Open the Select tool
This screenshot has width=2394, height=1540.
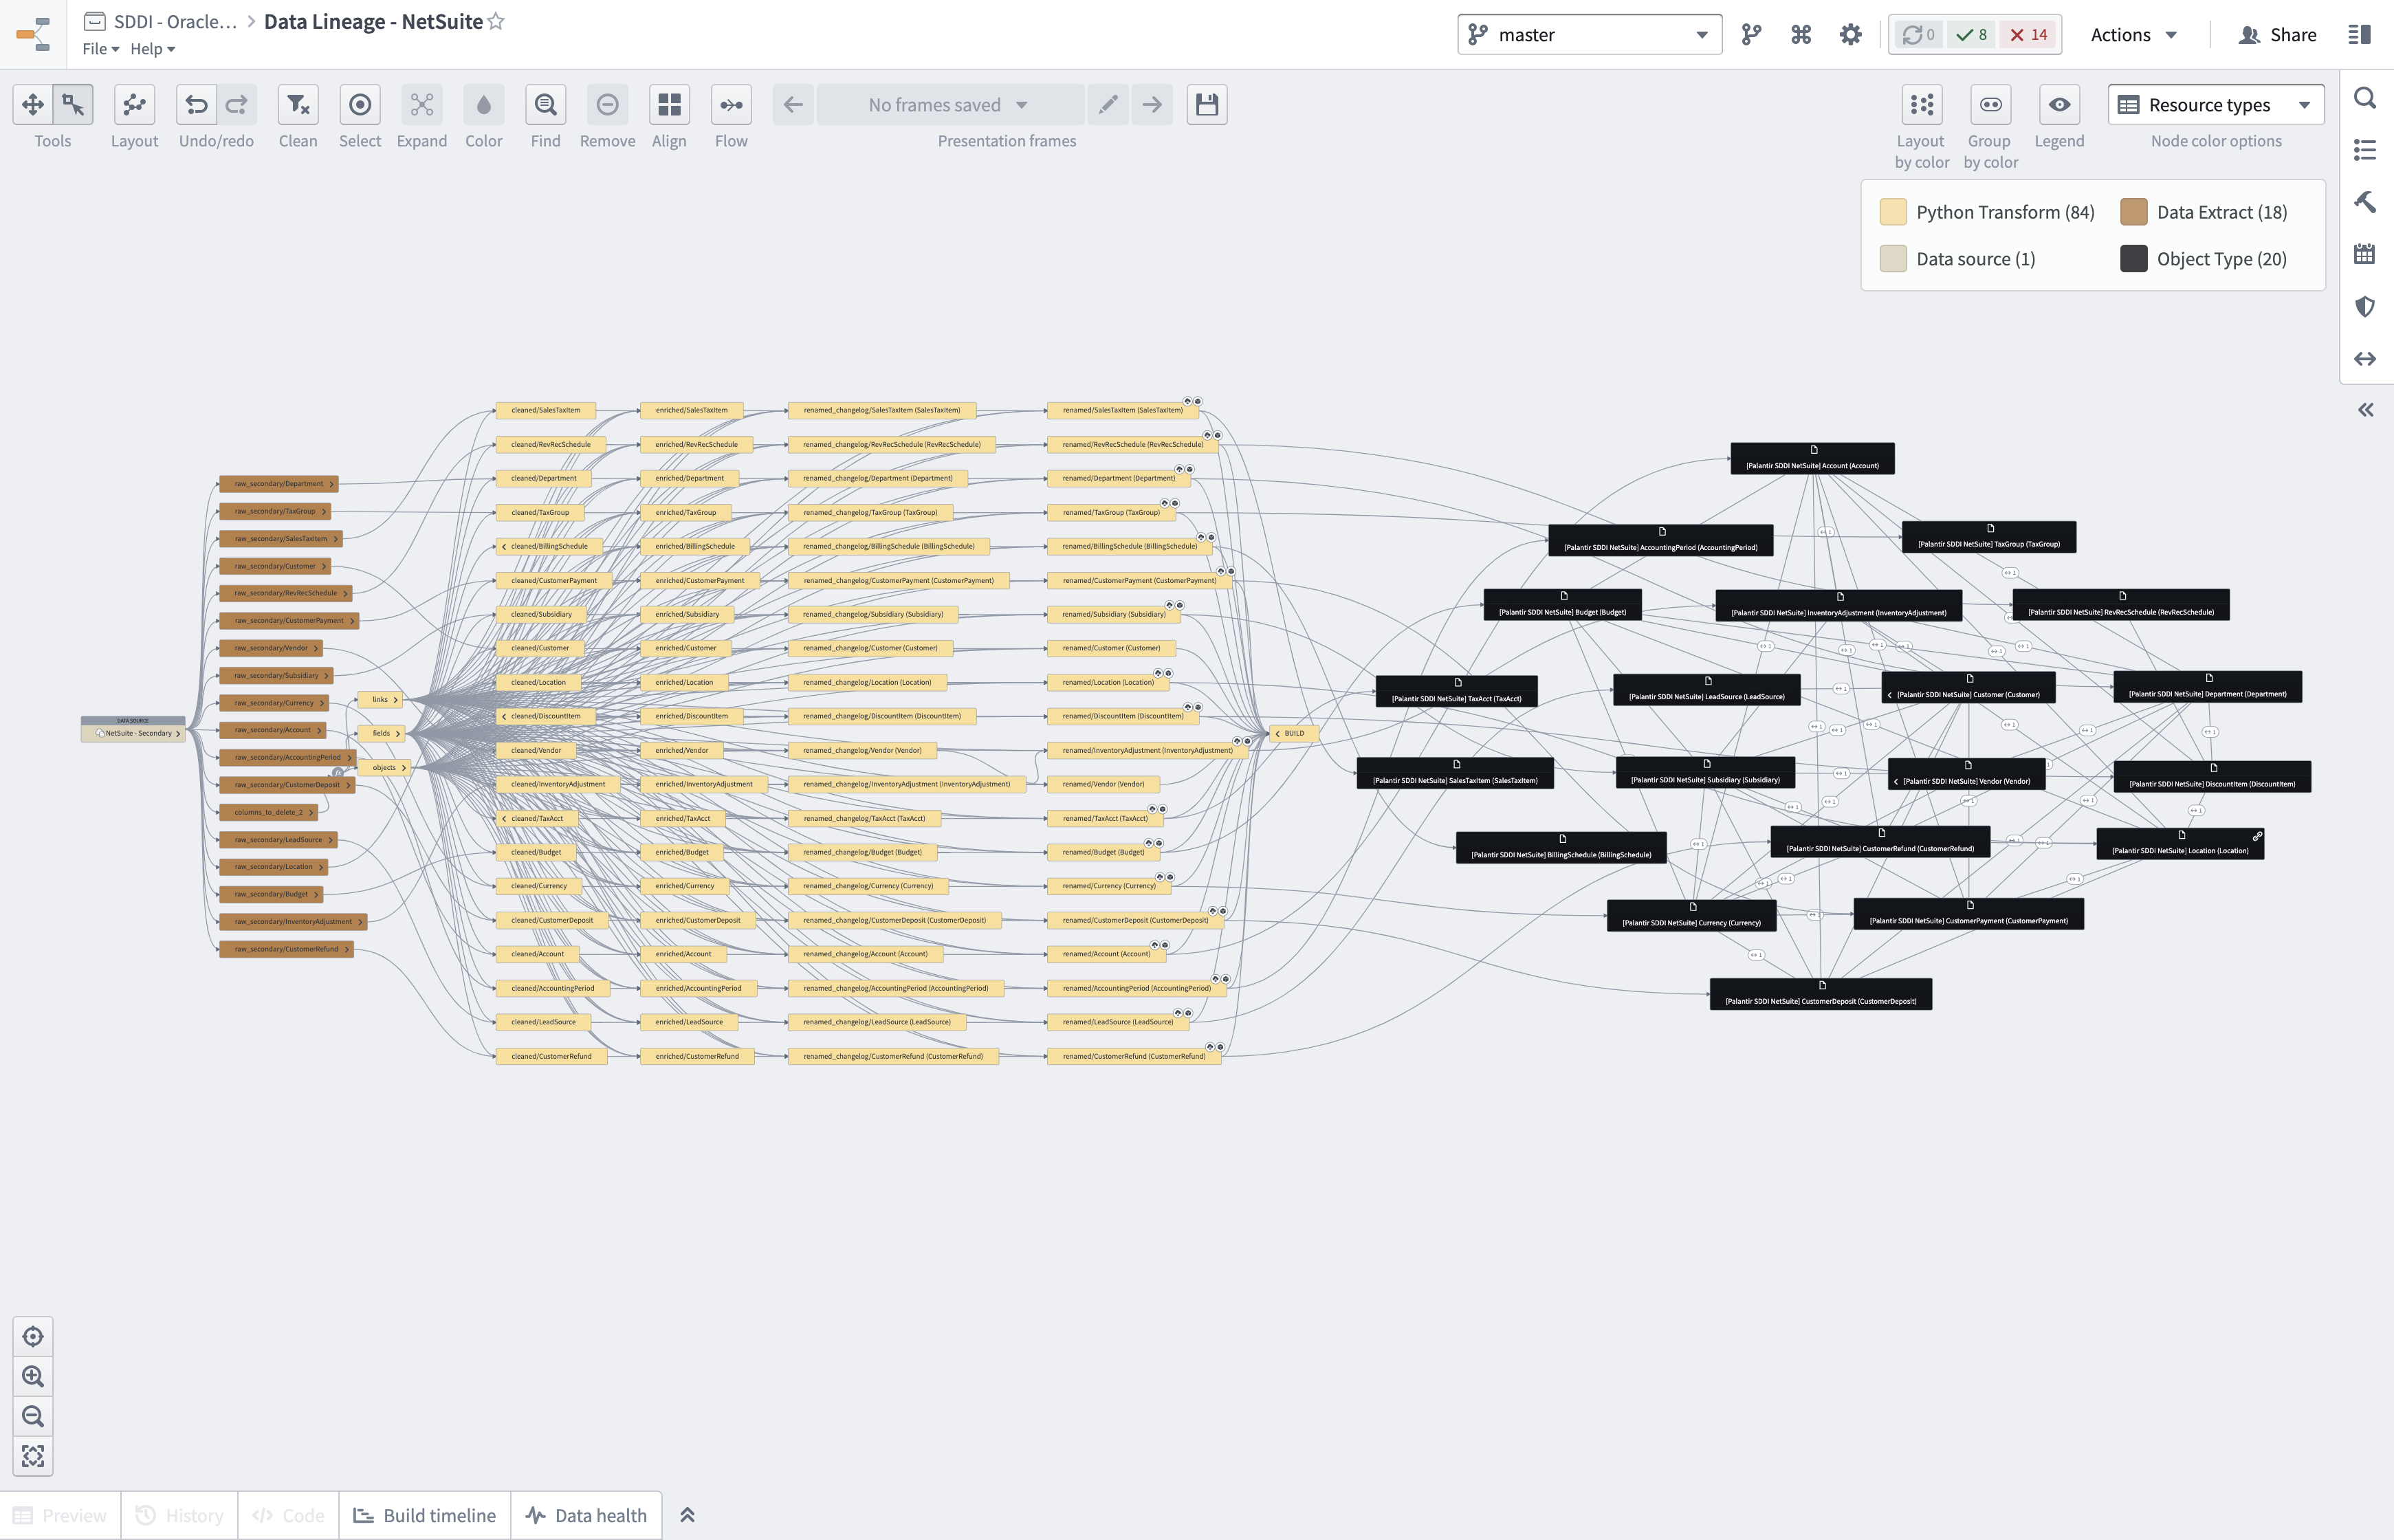click(360, 105)
